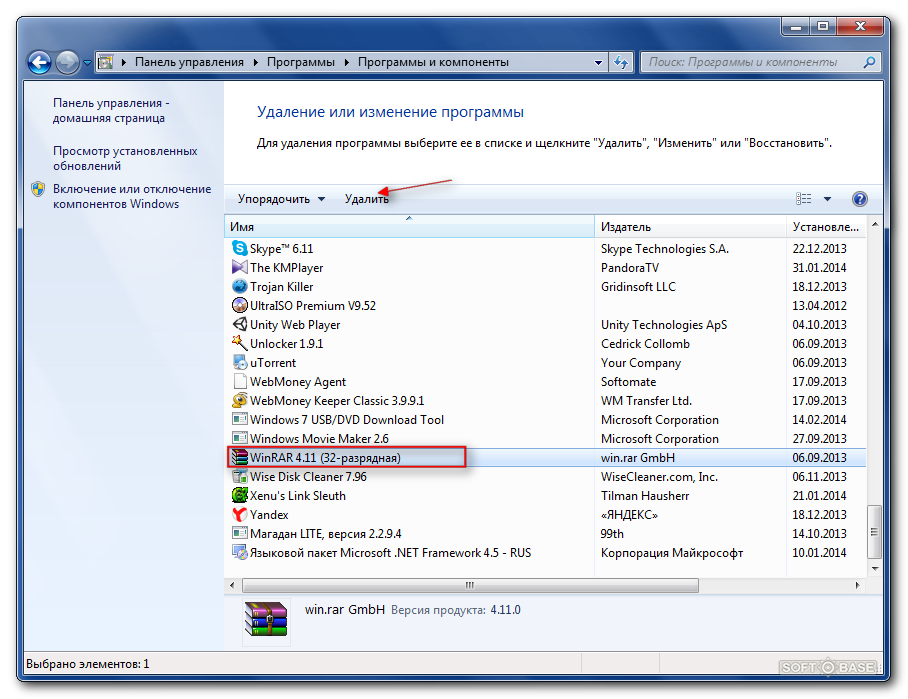Select WinRAR 4.11 (32-разрядная) entry

(325, 458)
